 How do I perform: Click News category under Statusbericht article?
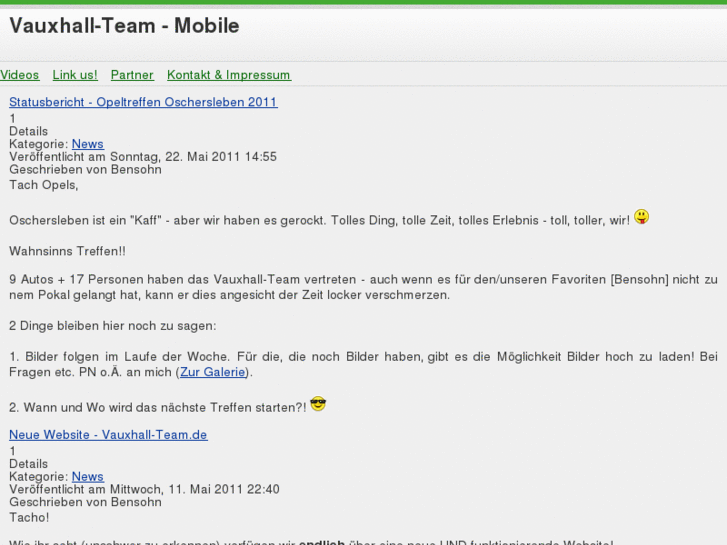88,144
